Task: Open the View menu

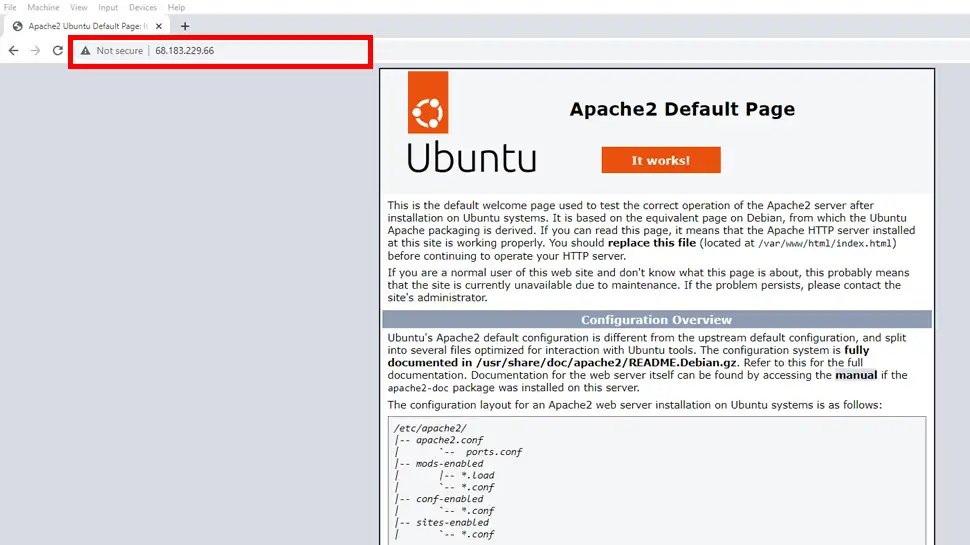Action: 79,7
